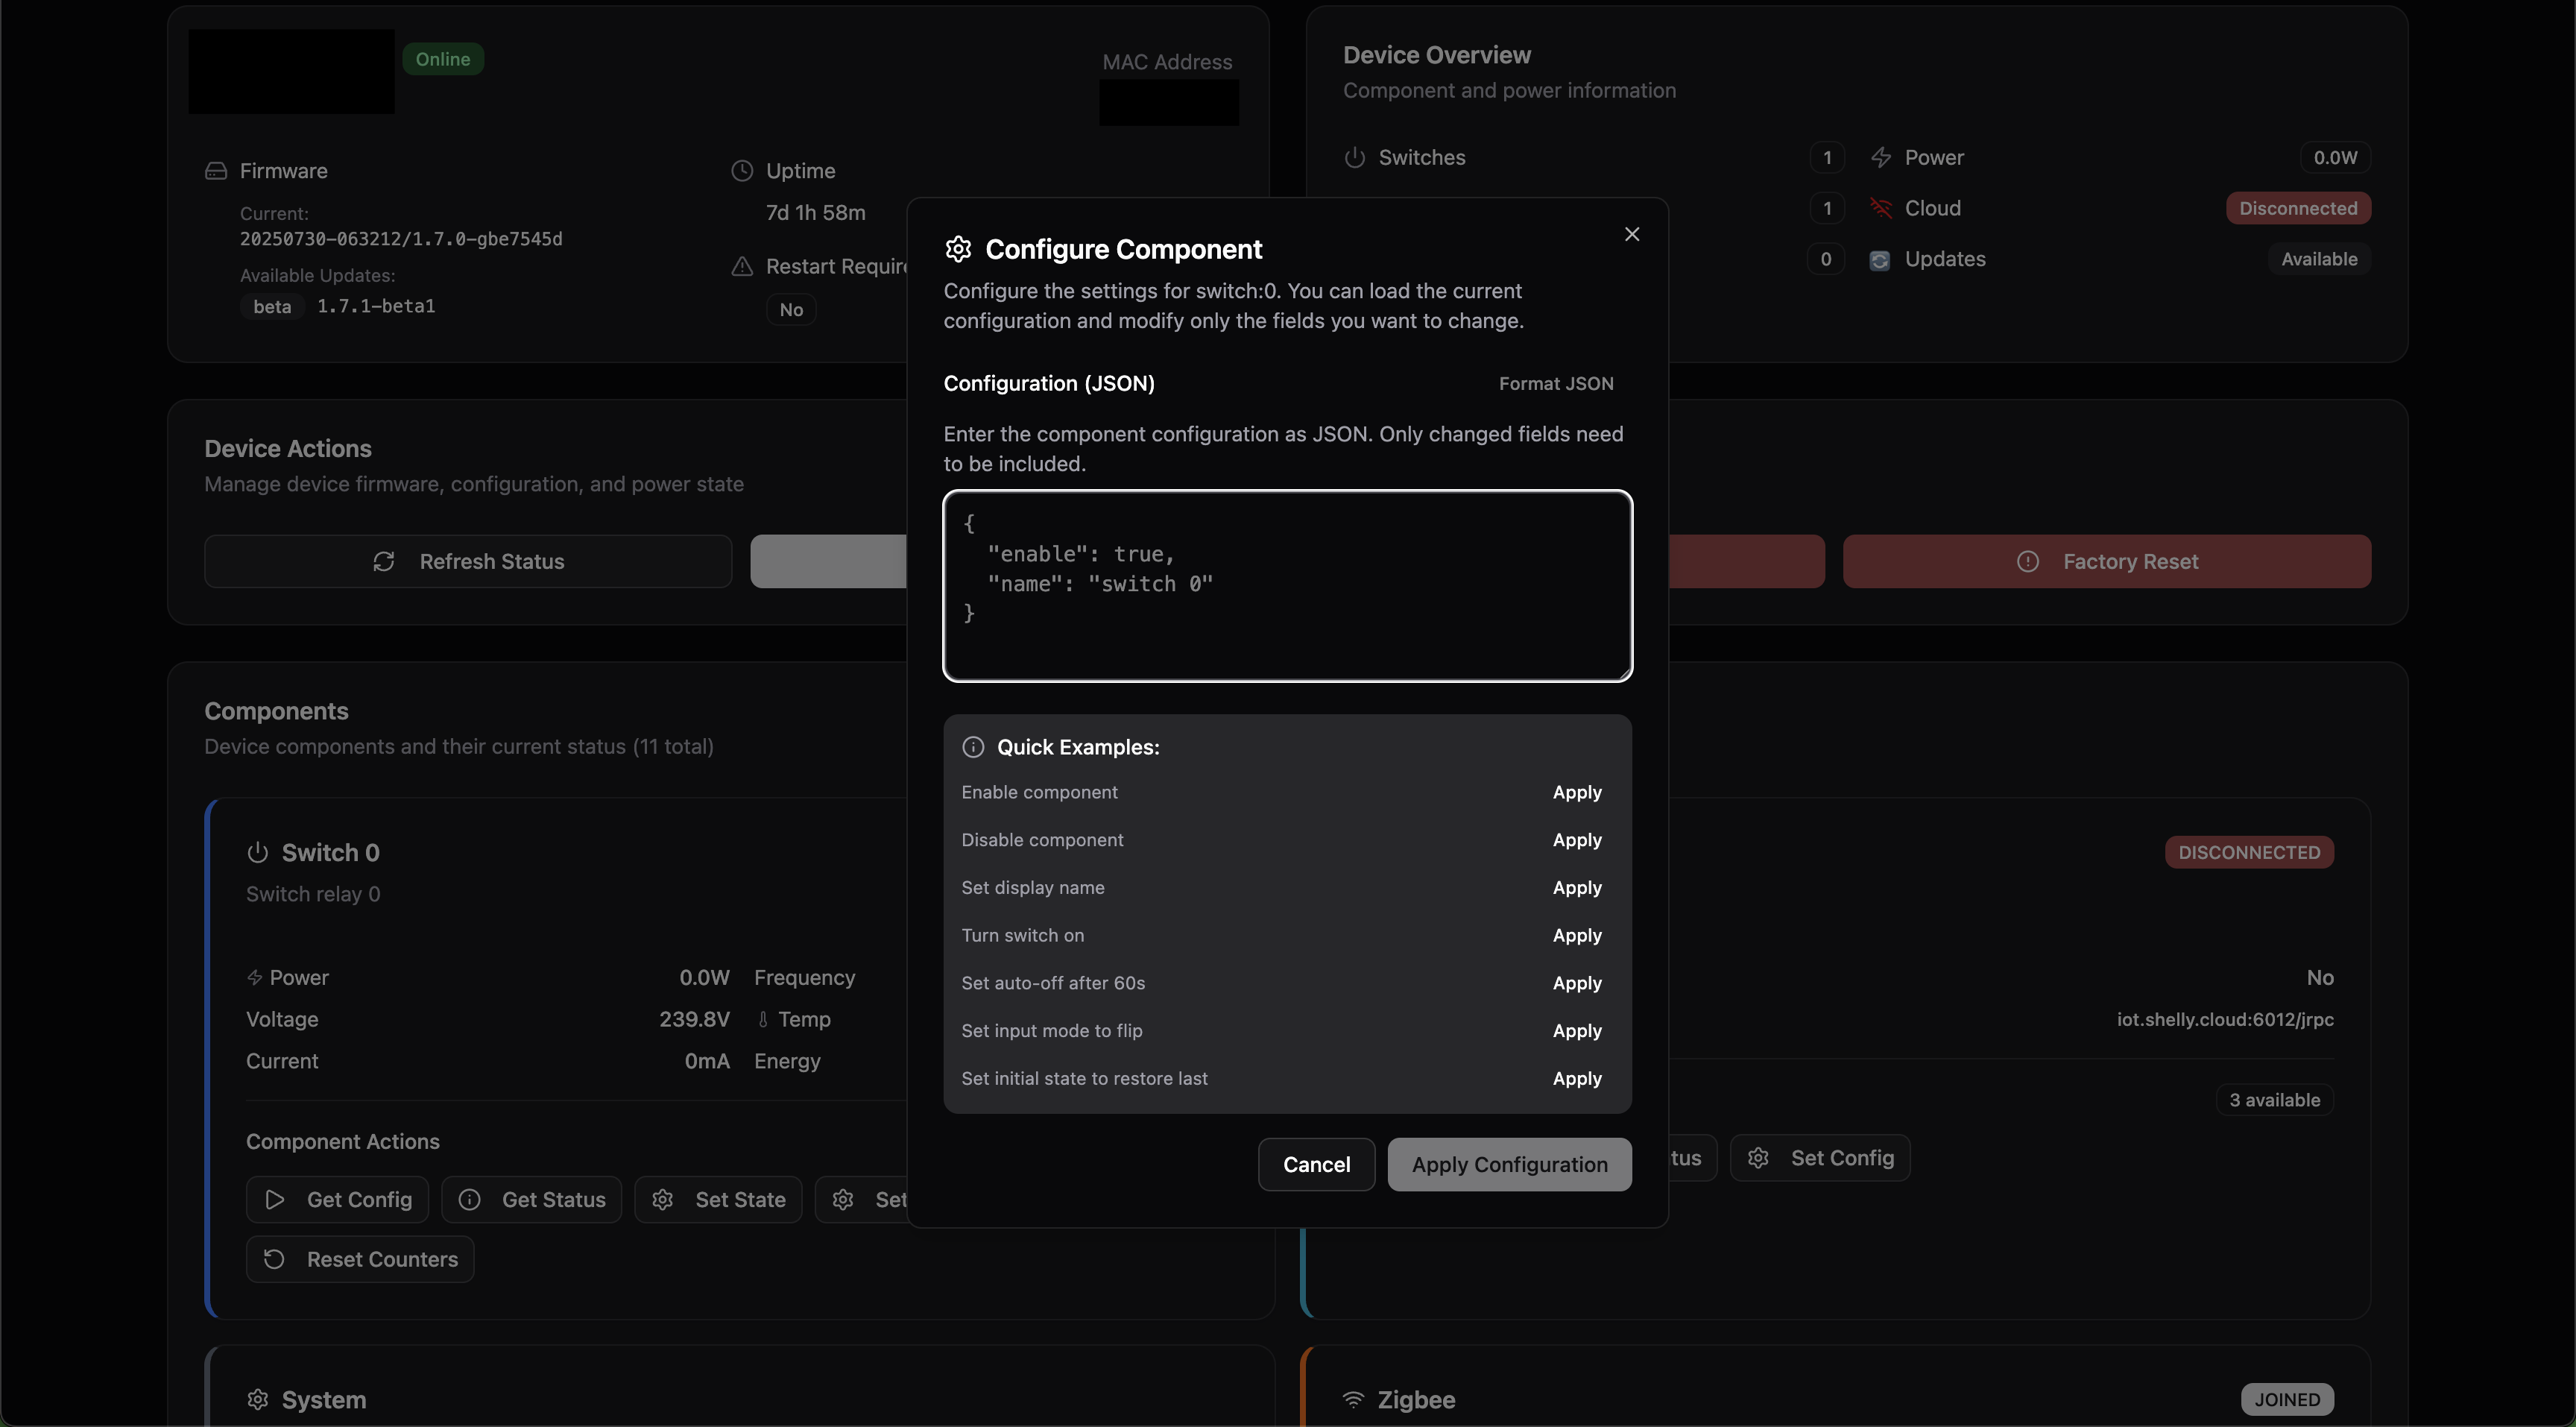Click the gear icon on right Set Config
Screen dimensions: 2576x1427
pos(1758,1158)
